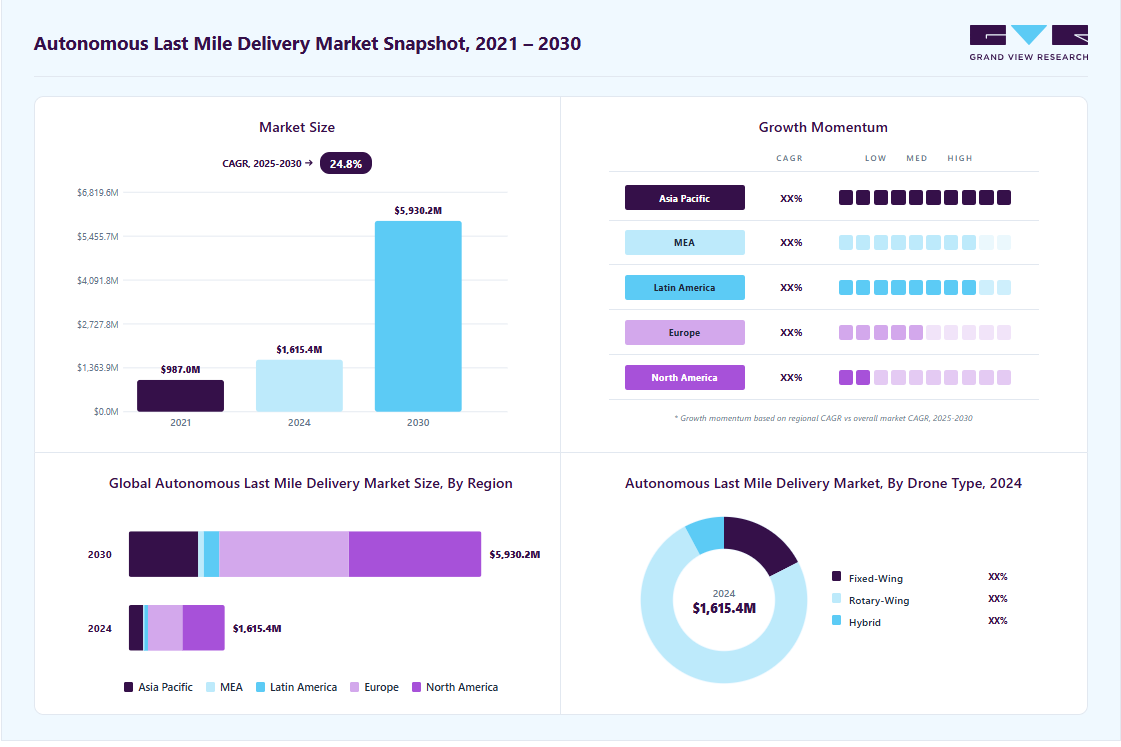Screen dimensions: 1121x747
Task: Click the $987.0M value label
Action: coord(180,370)
